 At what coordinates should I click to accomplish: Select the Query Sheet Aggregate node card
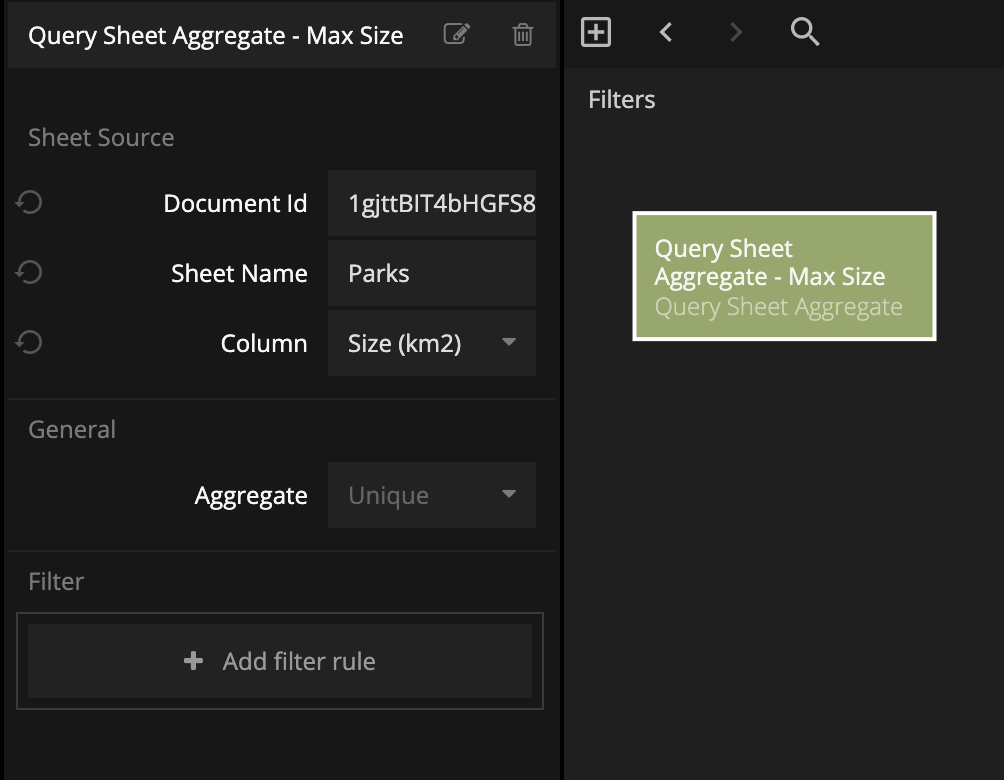tap(784, 276)
